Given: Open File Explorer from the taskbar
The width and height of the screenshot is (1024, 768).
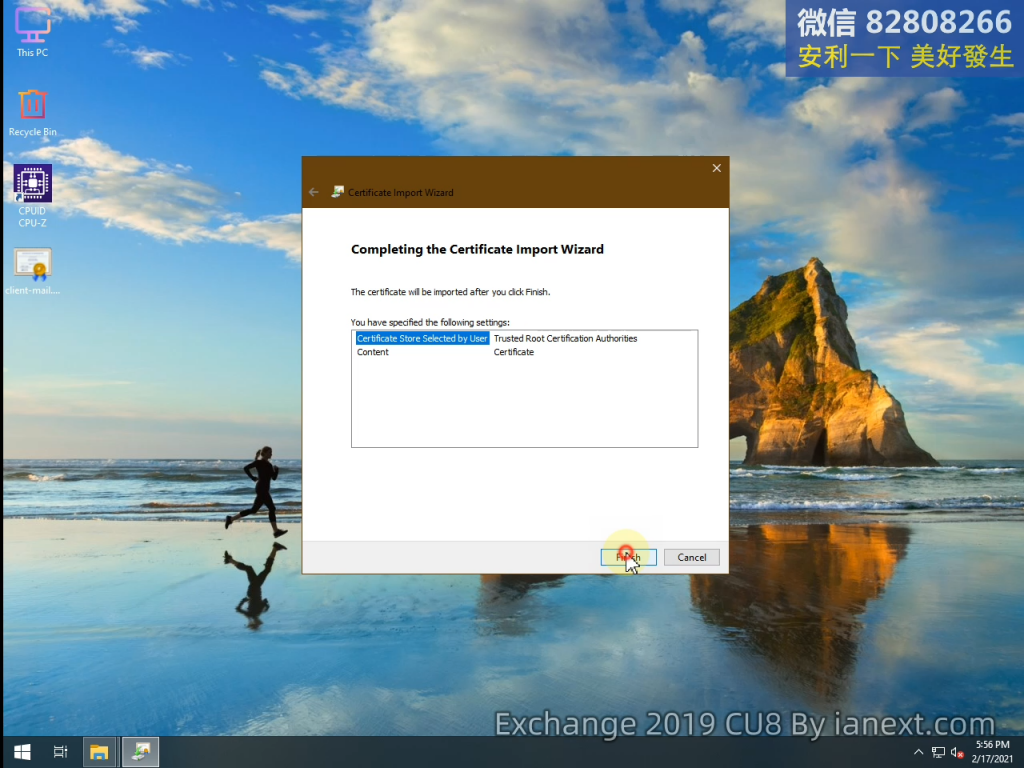Looking at the screenshot, I should click(x=99, y=751).
